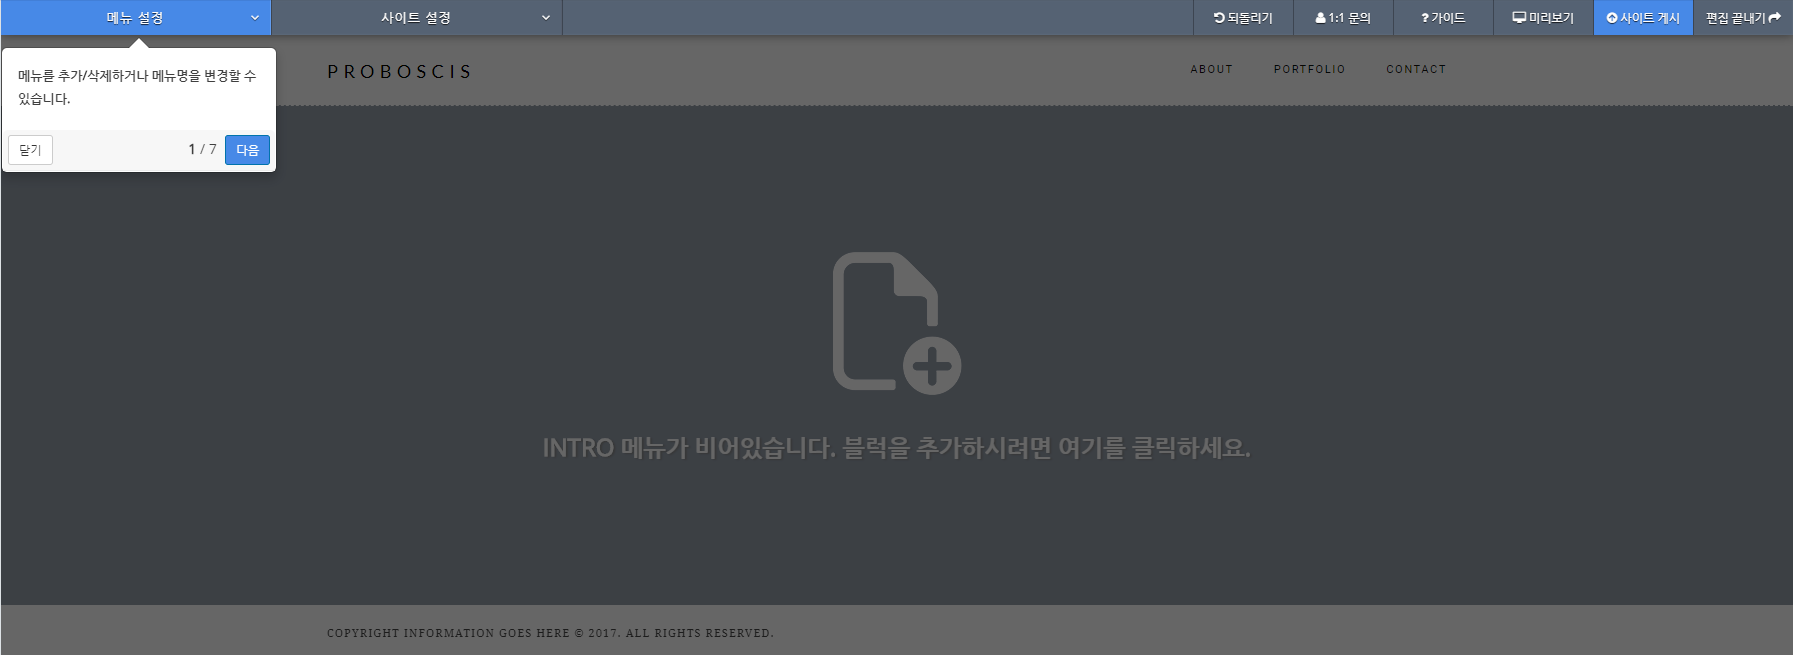Screen dimensions: 1793x655
Task: Click the 되돌리기 undo button
Action: pyautogui.click(x=1244, y=18)
